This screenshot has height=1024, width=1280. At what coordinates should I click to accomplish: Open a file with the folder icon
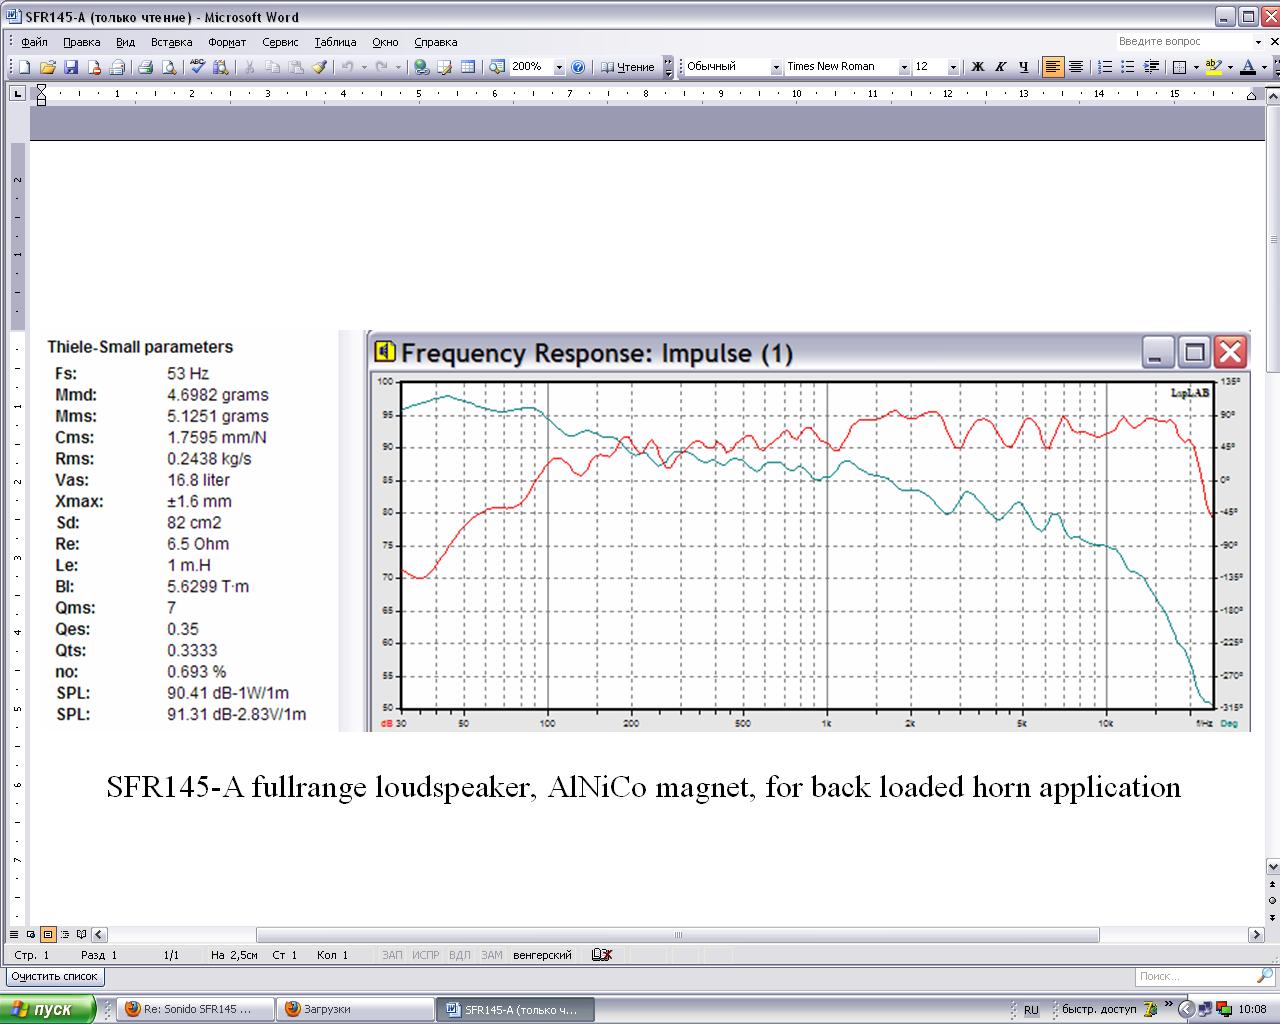pos(47,67)
